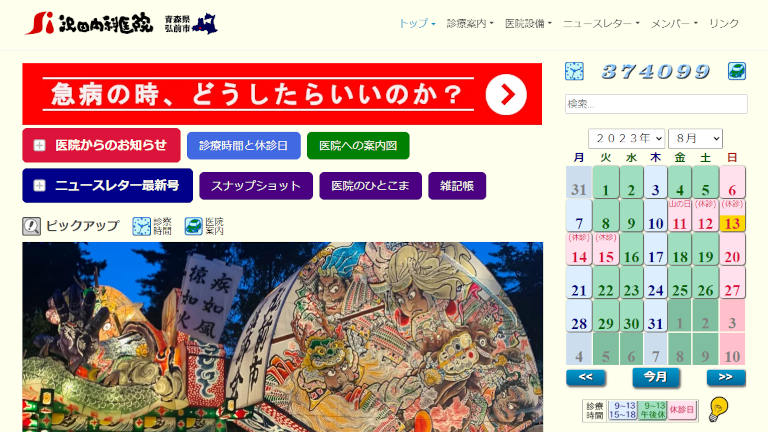Go to the リンク page
The image size is (768, 432).
pyautogui.click(x=724, y=24)
